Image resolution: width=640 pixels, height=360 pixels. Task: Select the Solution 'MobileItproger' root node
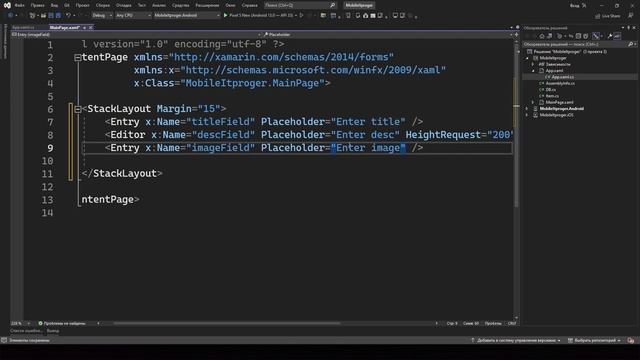click(x=567, y=52)
